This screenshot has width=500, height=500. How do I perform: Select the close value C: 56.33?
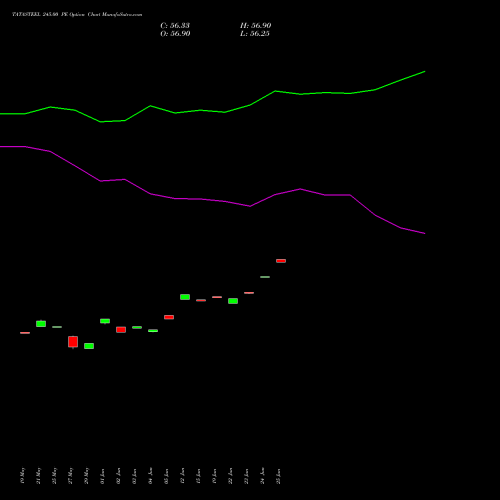pyautogui.click(x=175, y=26)
